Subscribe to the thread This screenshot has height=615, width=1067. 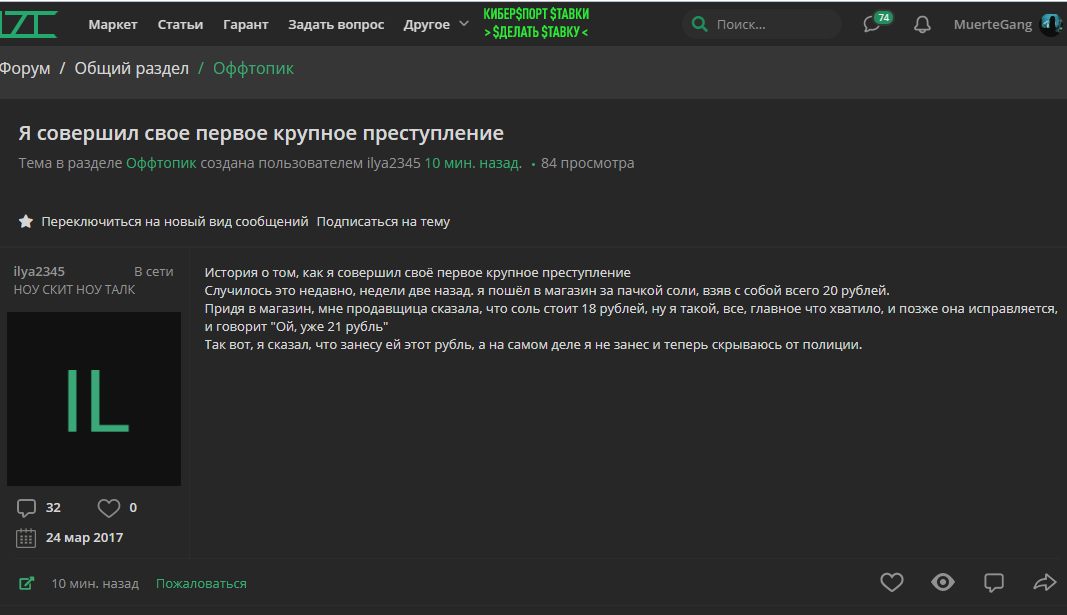[x=383, y=222]
